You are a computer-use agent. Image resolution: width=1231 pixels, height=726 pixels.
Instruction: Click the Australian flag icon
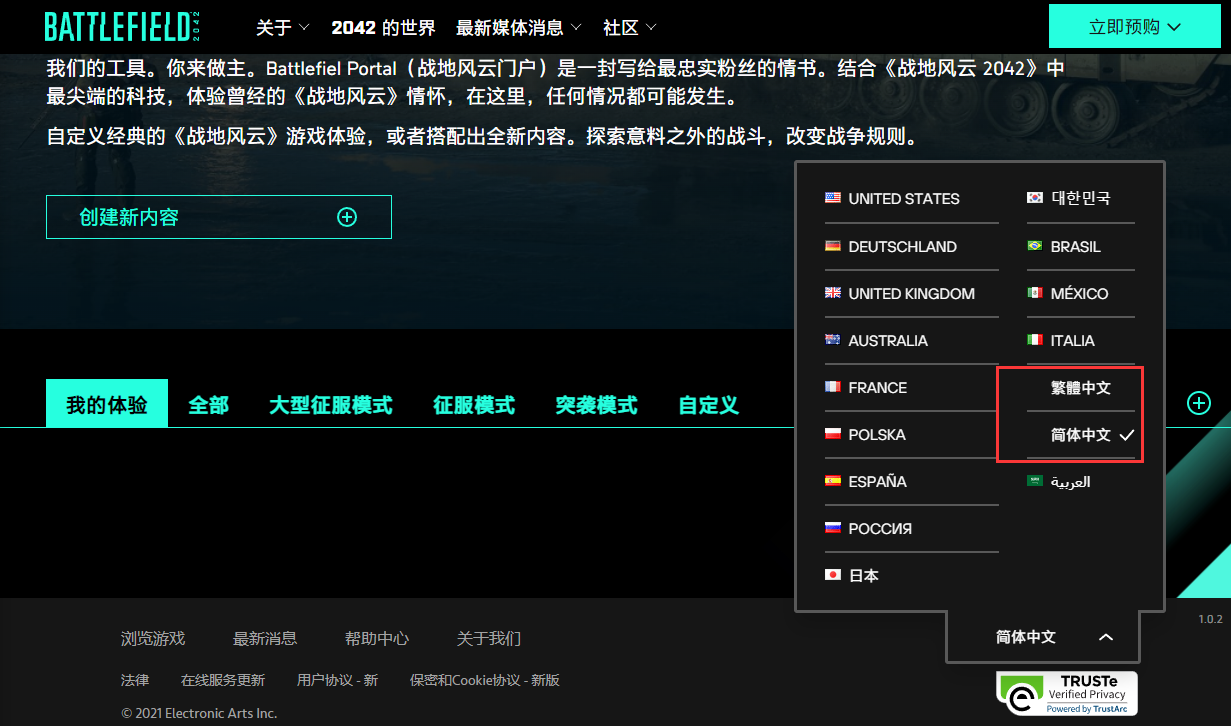(833, 340)
